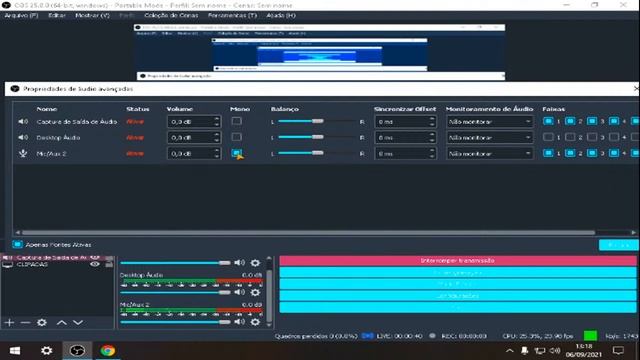Open Editar menu
Viewport: 640px width, 360px height.
click(57, 15)
